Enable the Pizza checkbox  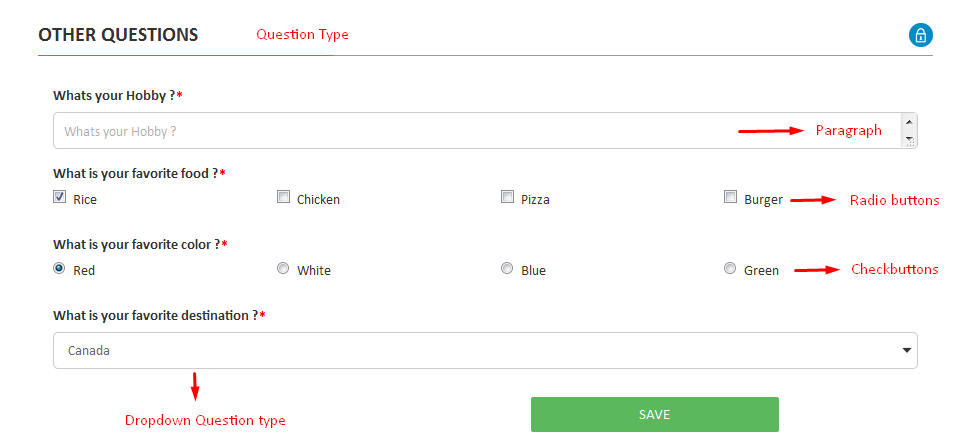pos(508,198)
